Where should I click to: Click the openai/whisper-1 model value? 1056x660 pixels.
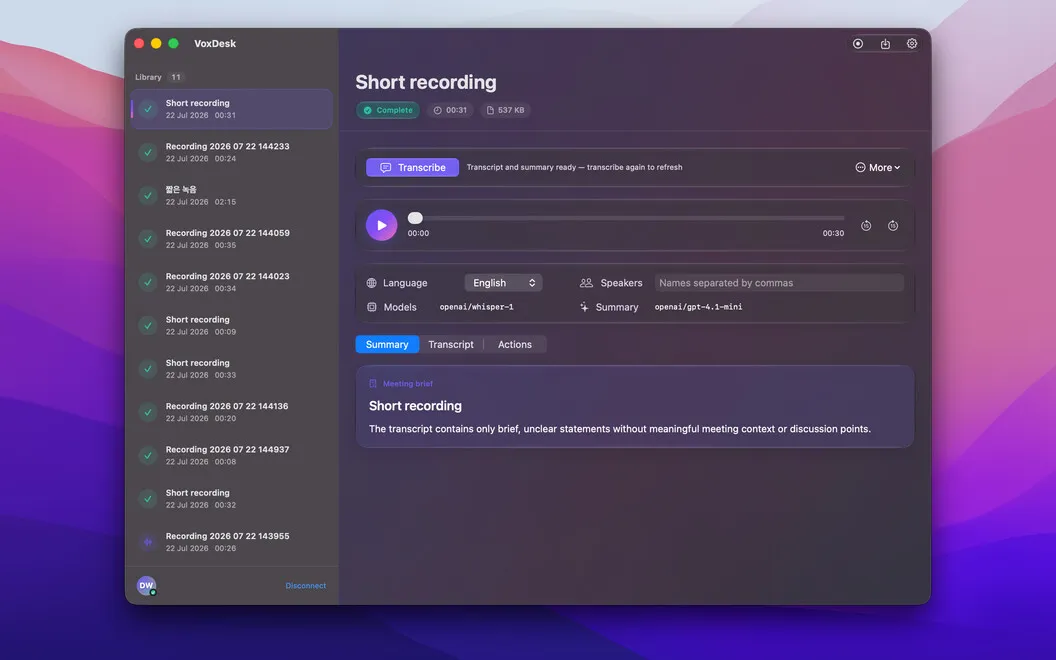(x=476, y=307)
